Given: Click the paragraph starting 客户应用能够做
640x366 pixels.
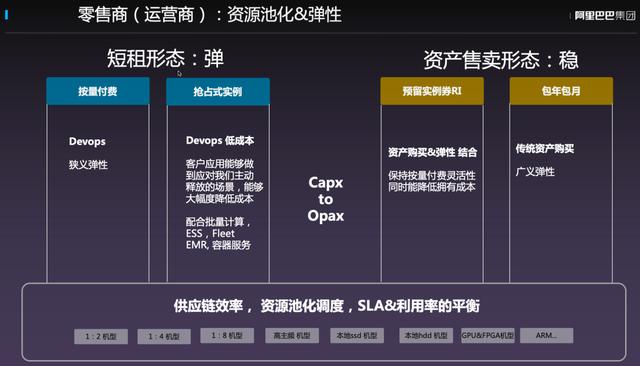Looking at the screenshot, I should click(x=224, y=182).
